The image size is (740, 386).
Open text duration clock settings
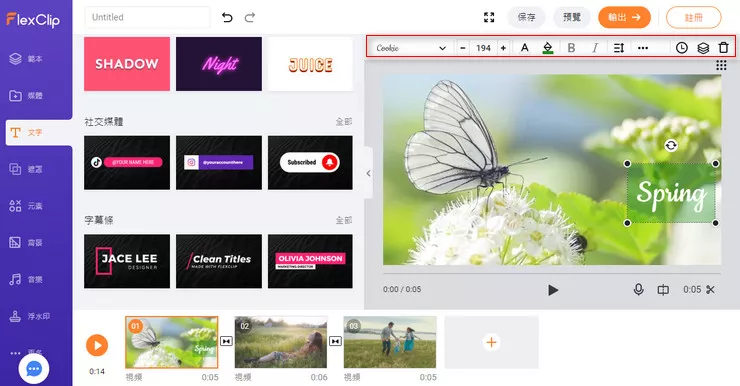(x=681, y=48)
